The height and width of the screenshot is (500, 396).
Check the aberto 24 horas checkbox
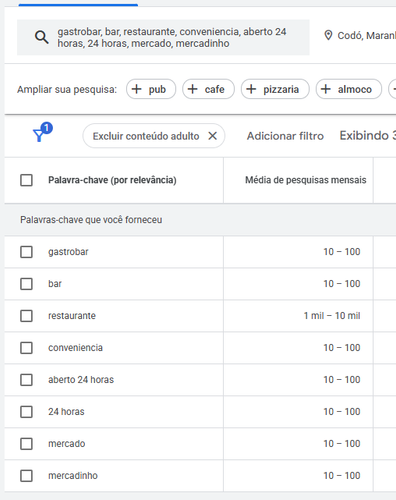pyautogui.click(x=26, y=380)
